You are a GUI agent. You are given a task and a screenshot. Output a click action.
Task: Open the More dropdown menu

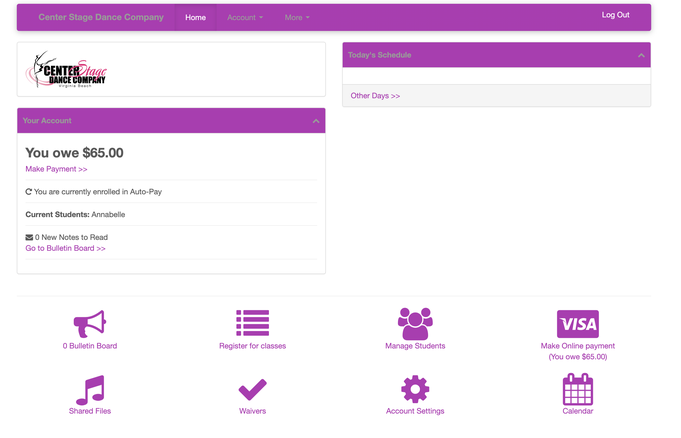coord(297,17)
